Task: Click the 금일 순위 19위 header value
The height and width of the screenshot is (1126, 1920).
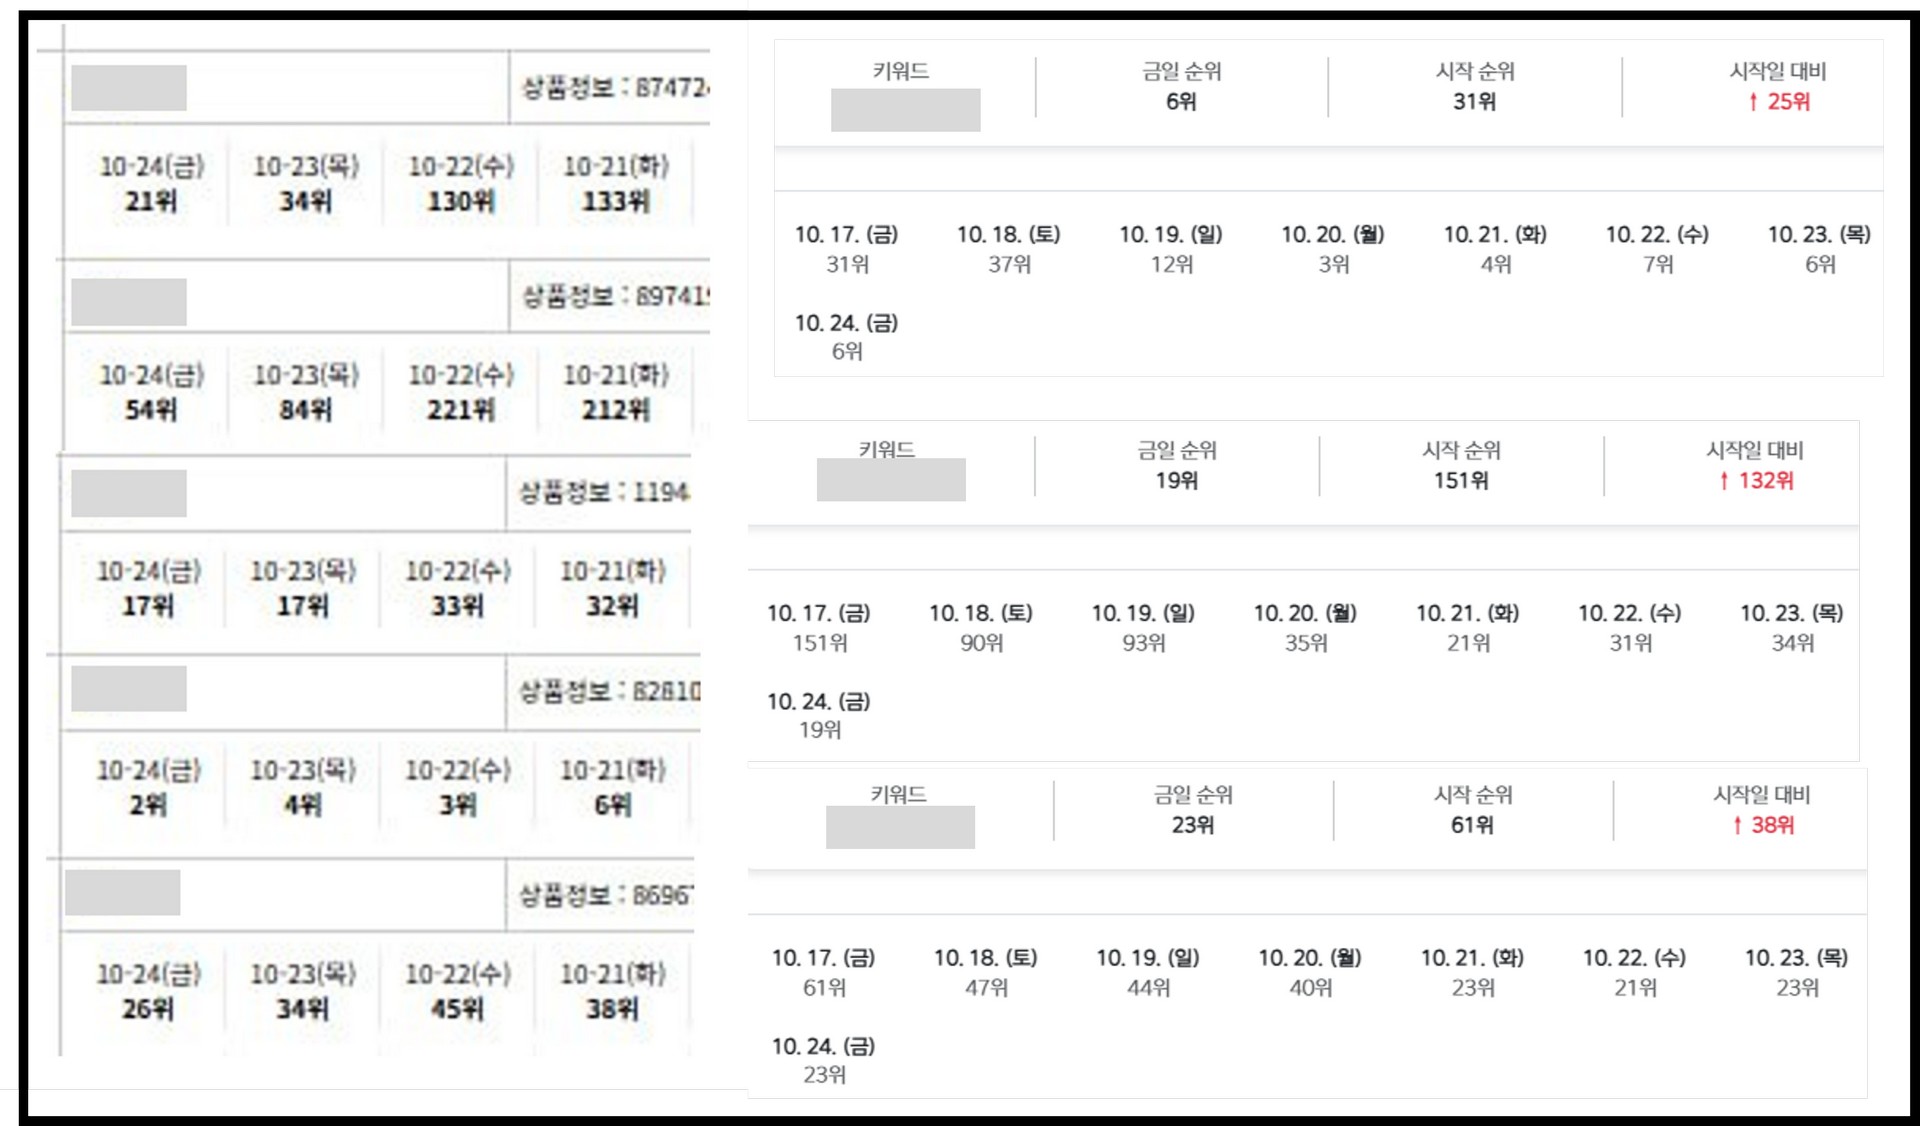Action: point(1177,480)
